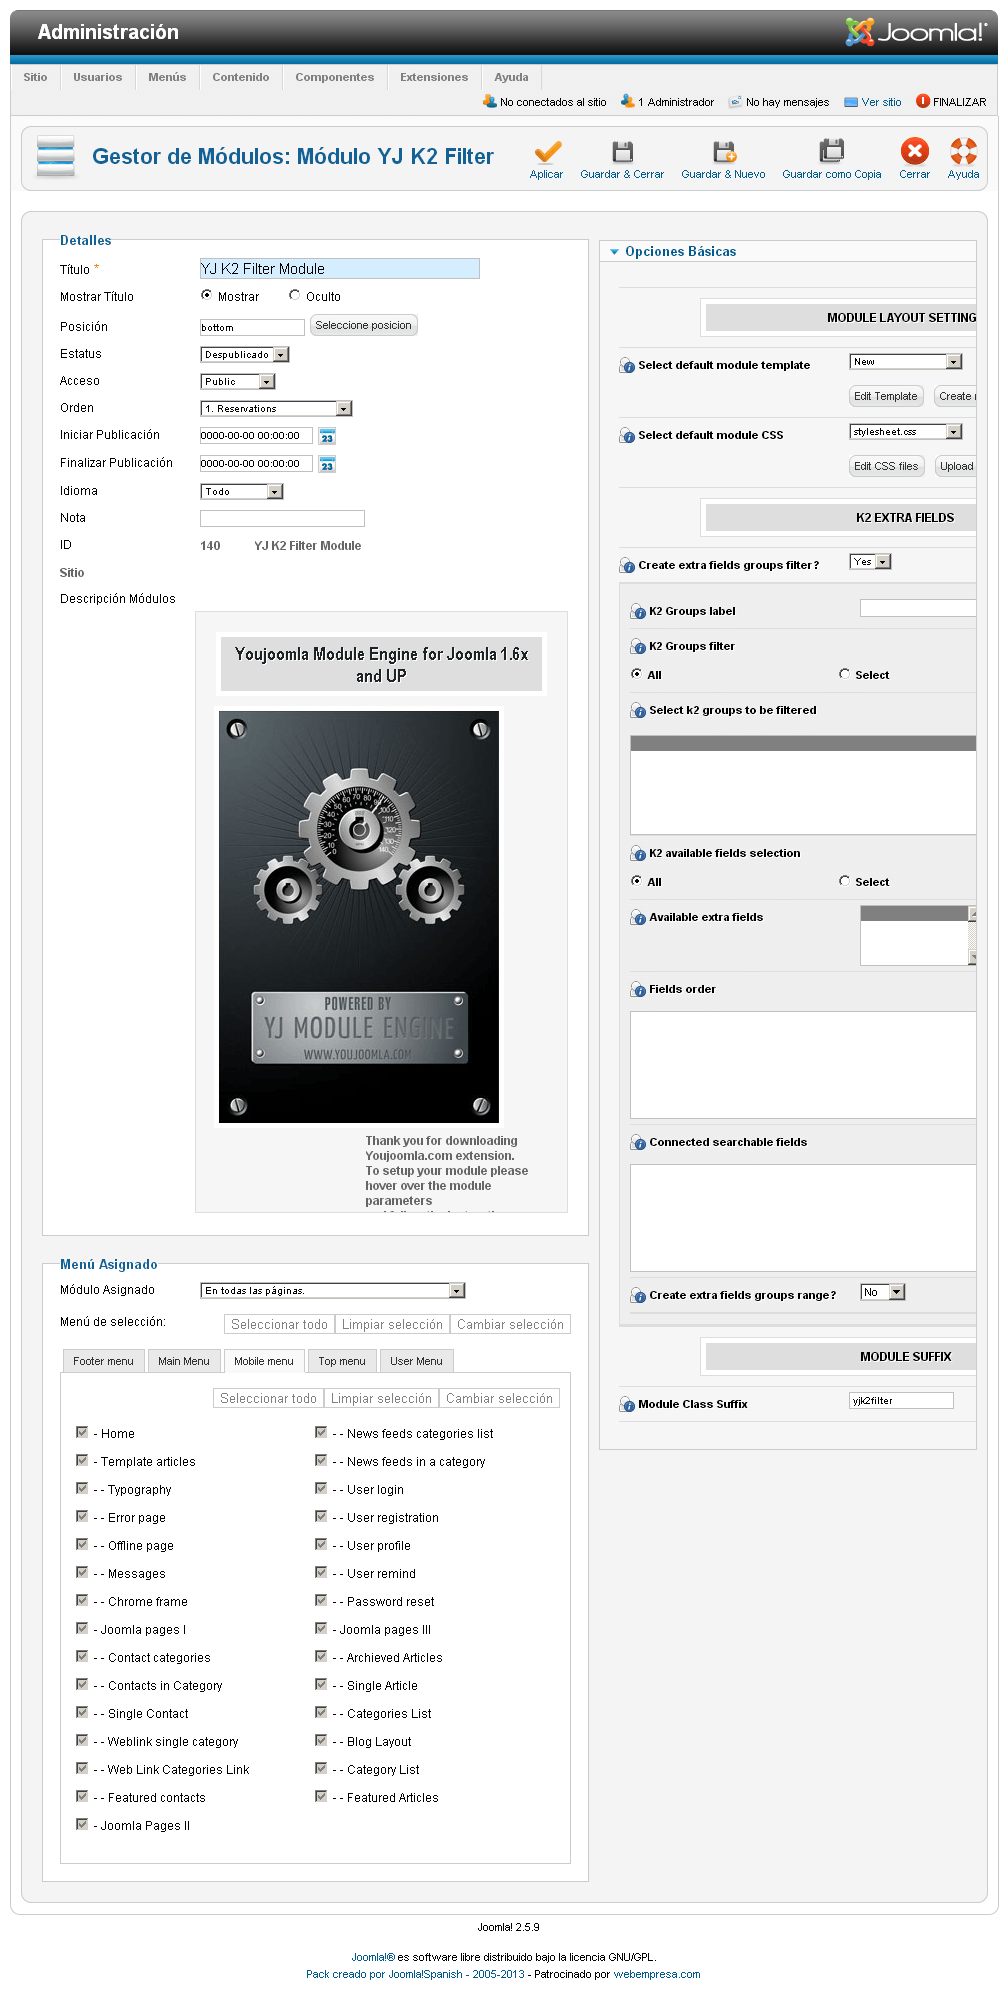
Task: Click info icon beside K2 available fields selection
Action: pyautogui.click(x=638, y=854)
